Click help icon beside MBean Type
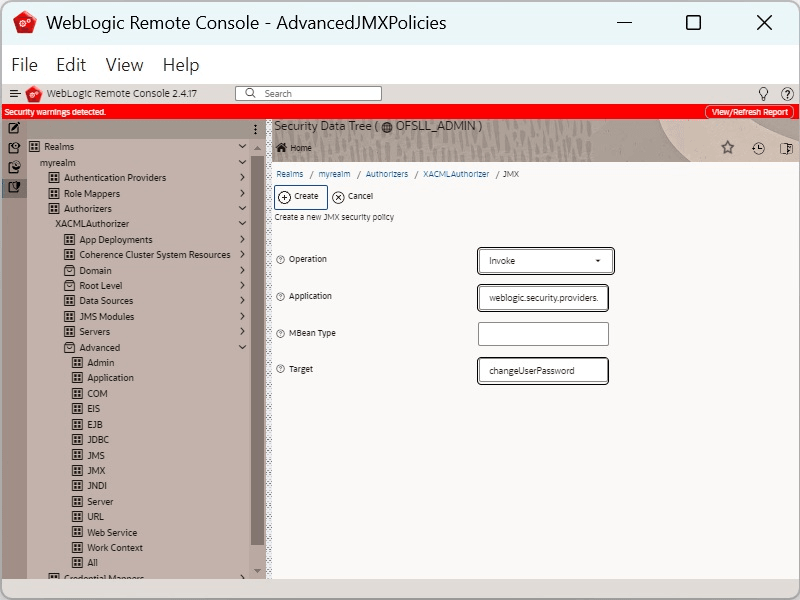Screen dimensions: 800x600 point(280,334)
